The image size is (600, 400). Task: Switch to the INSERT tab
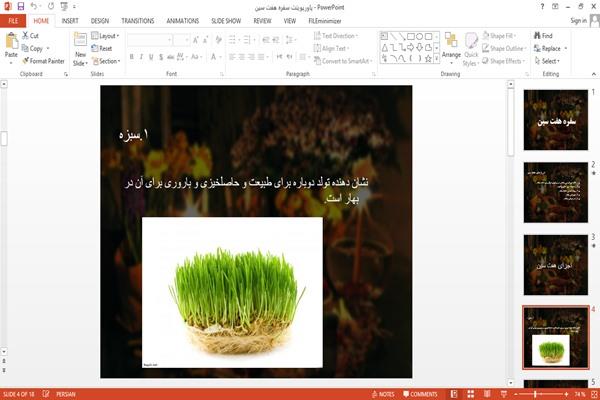pos(70,21)
